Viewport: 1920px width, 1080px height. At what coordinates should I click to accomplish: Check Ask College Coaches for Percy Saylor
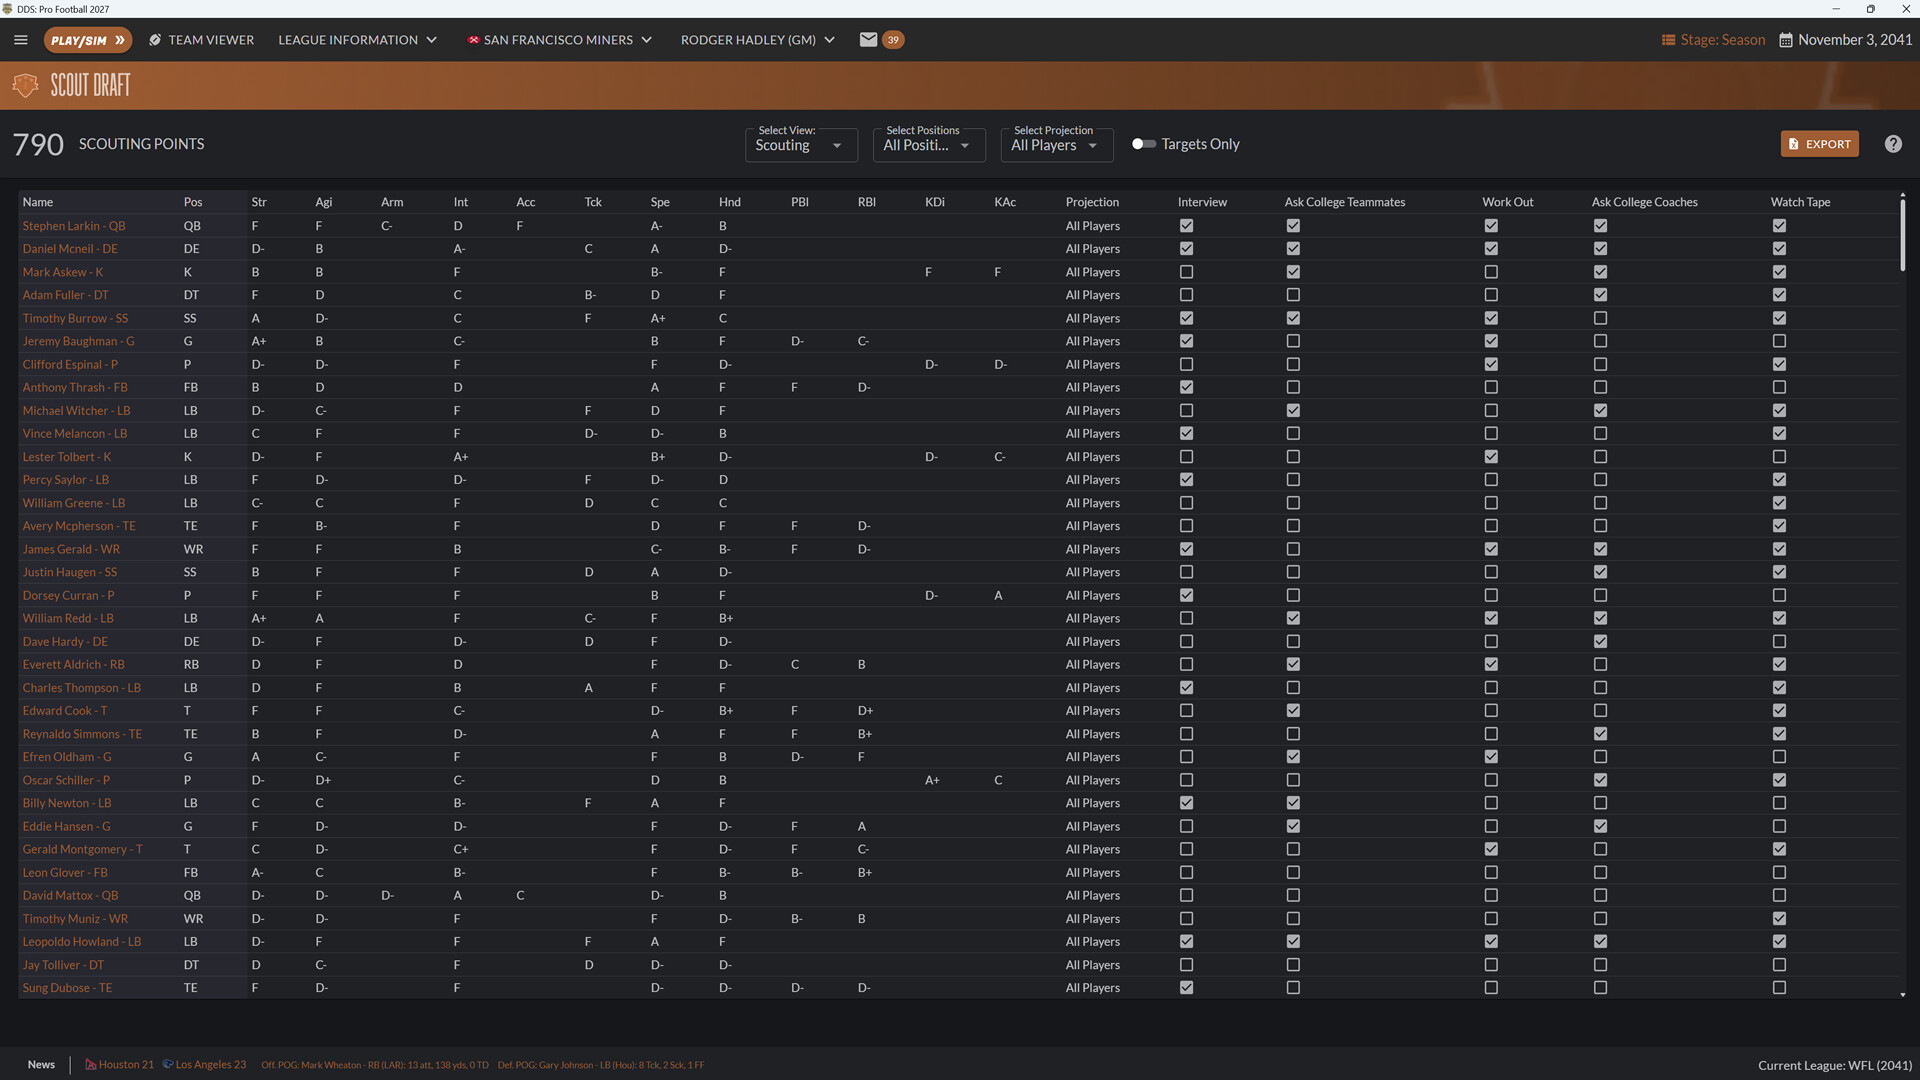pyautogui.click(x=1600, y=480)
